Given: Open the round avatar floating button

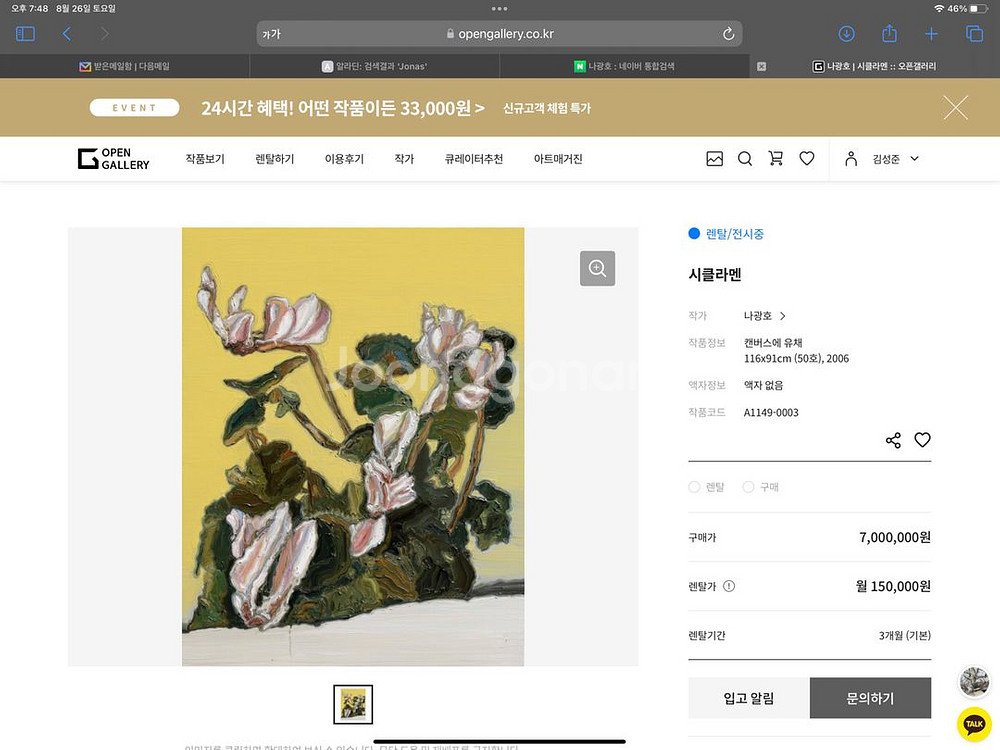Looking at the screenshot, I should 974,681.
